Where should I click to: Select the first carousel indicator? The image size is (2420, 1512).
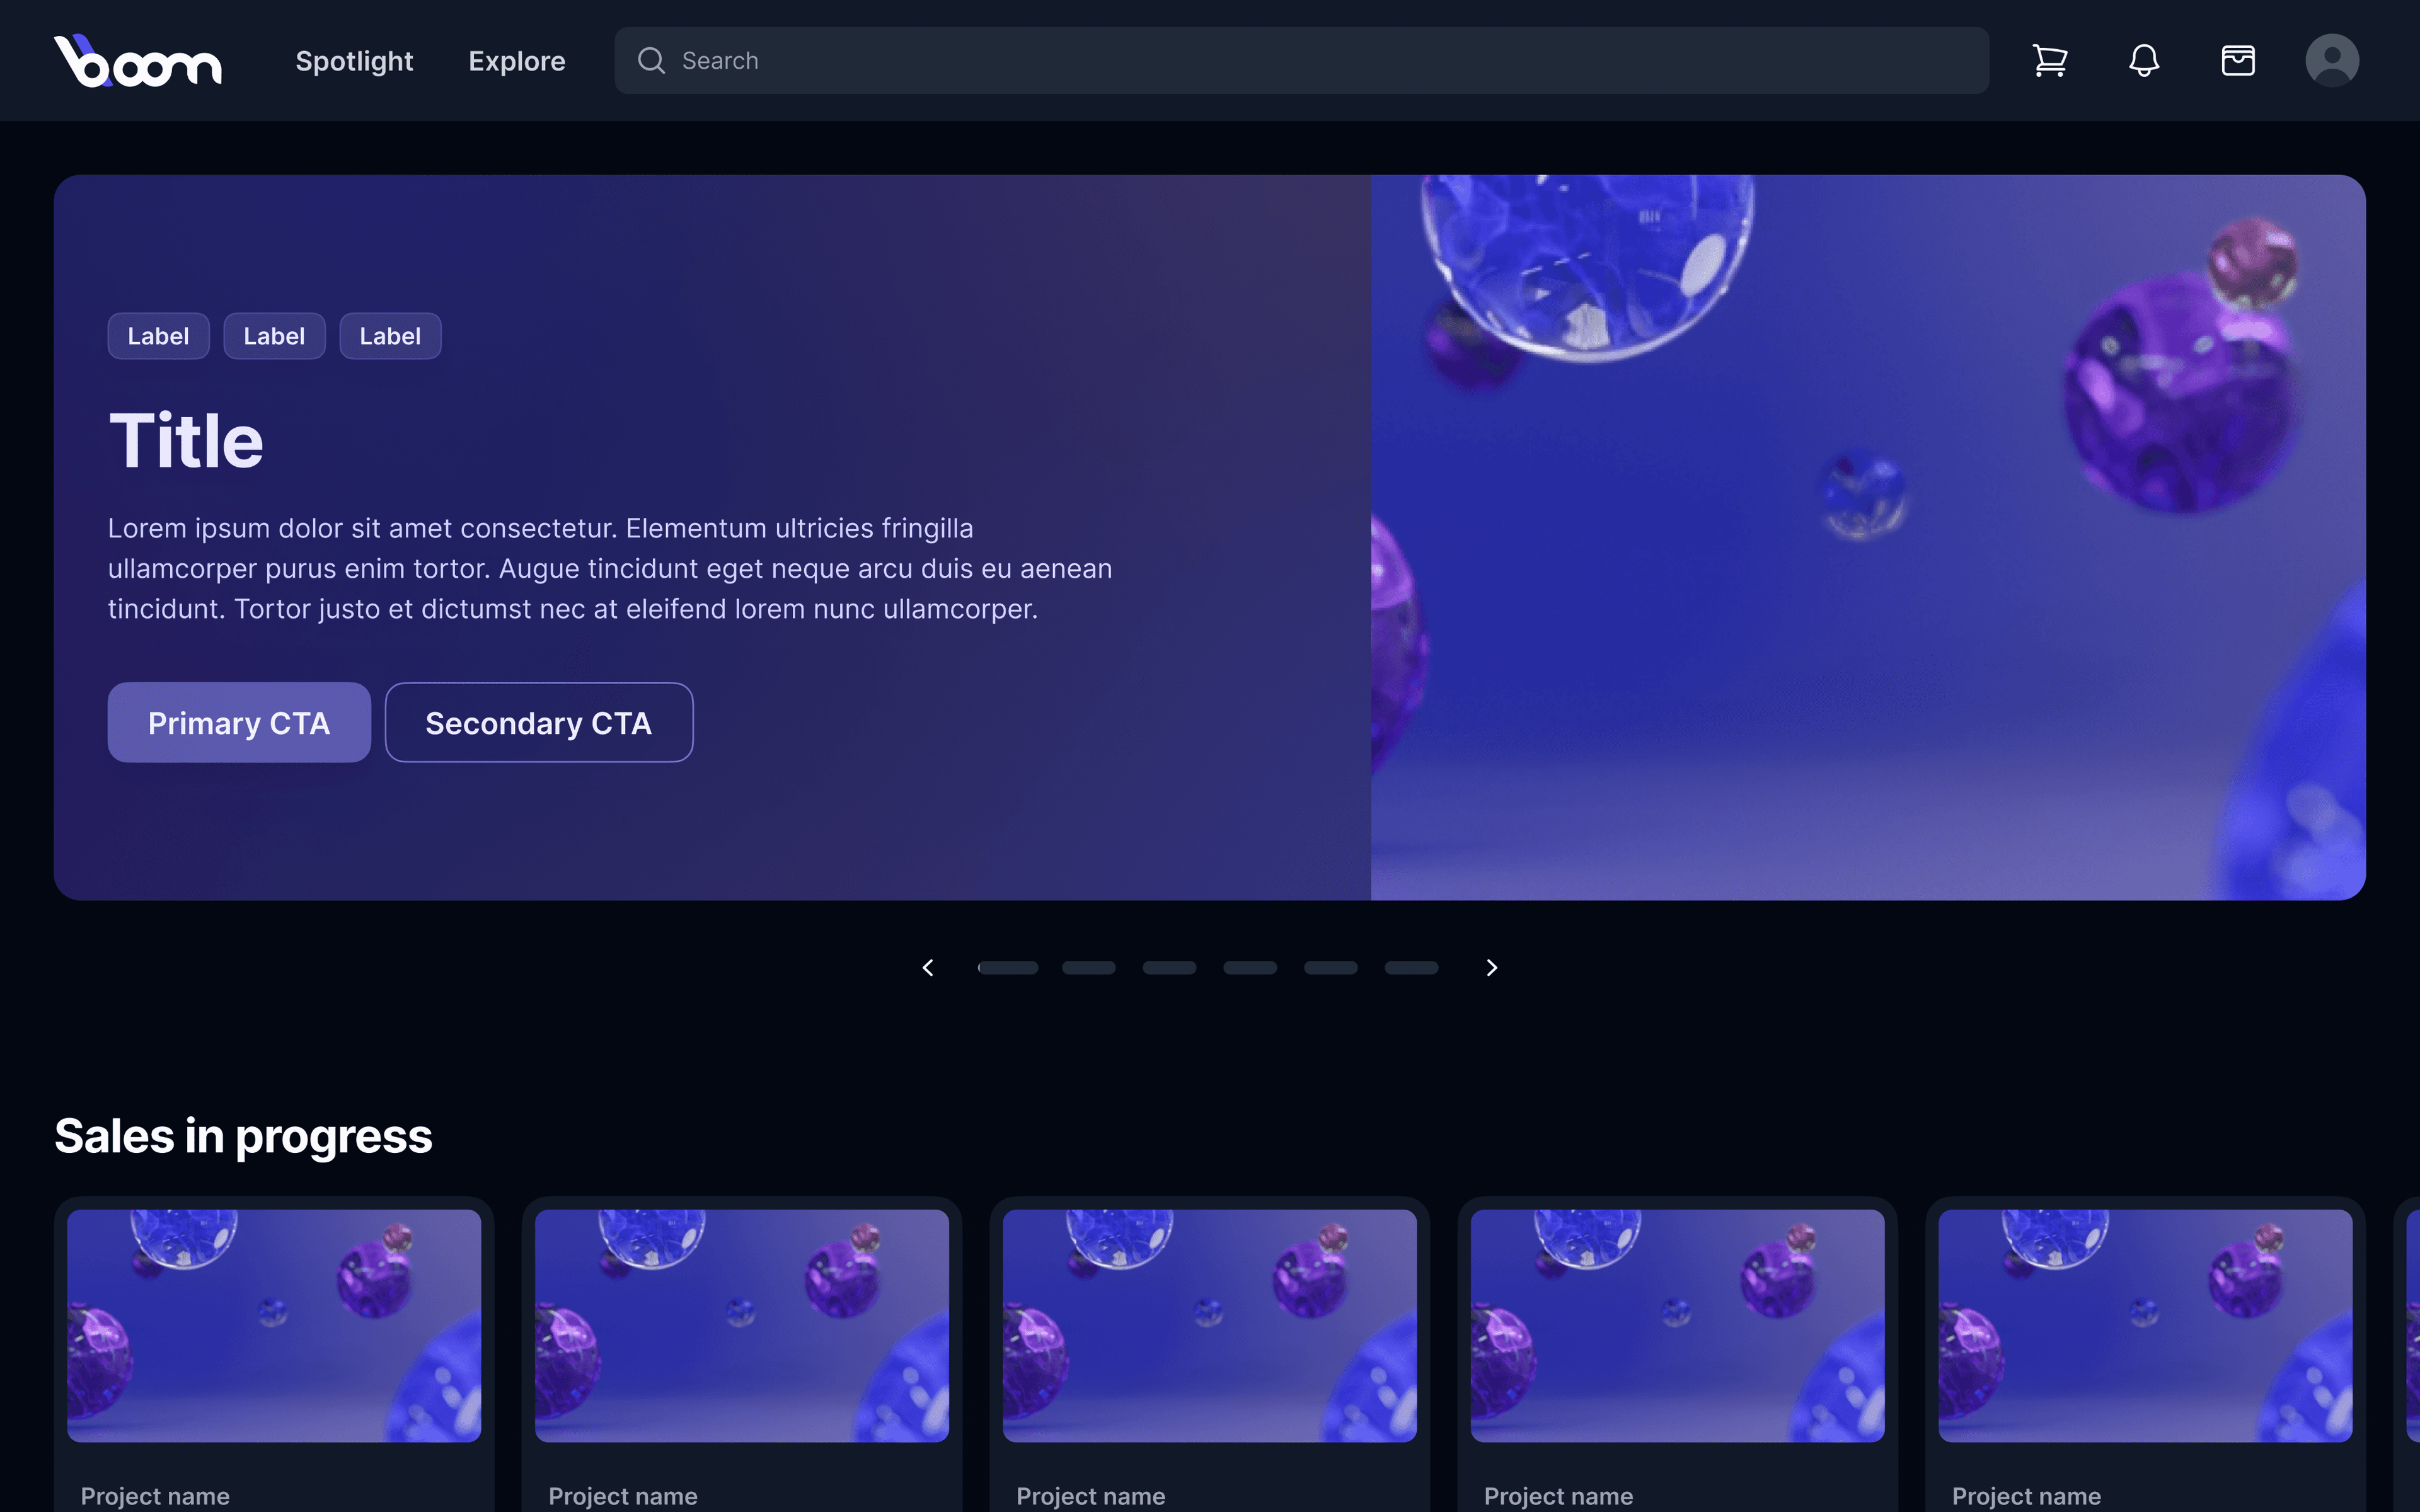pos(1008,968)
